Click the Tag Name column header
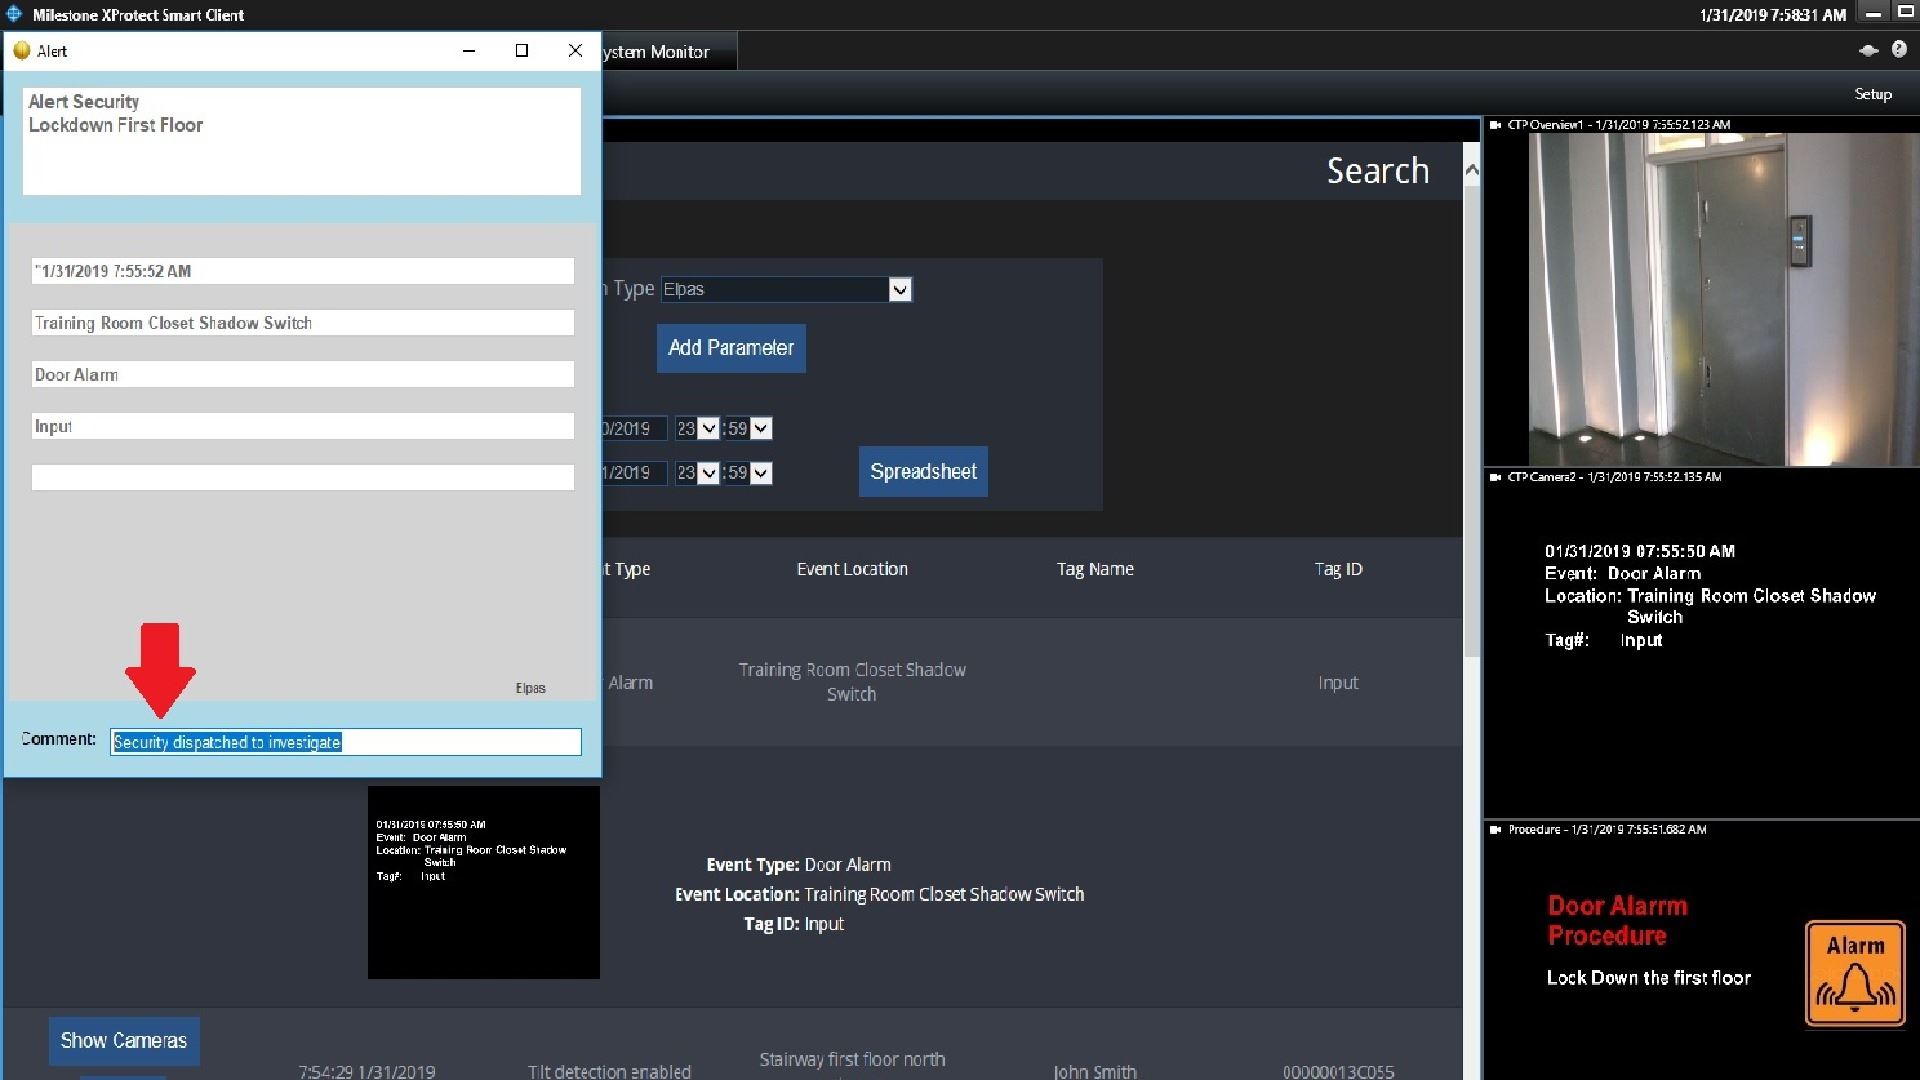1920x1080 pixels. point(1095,569)
